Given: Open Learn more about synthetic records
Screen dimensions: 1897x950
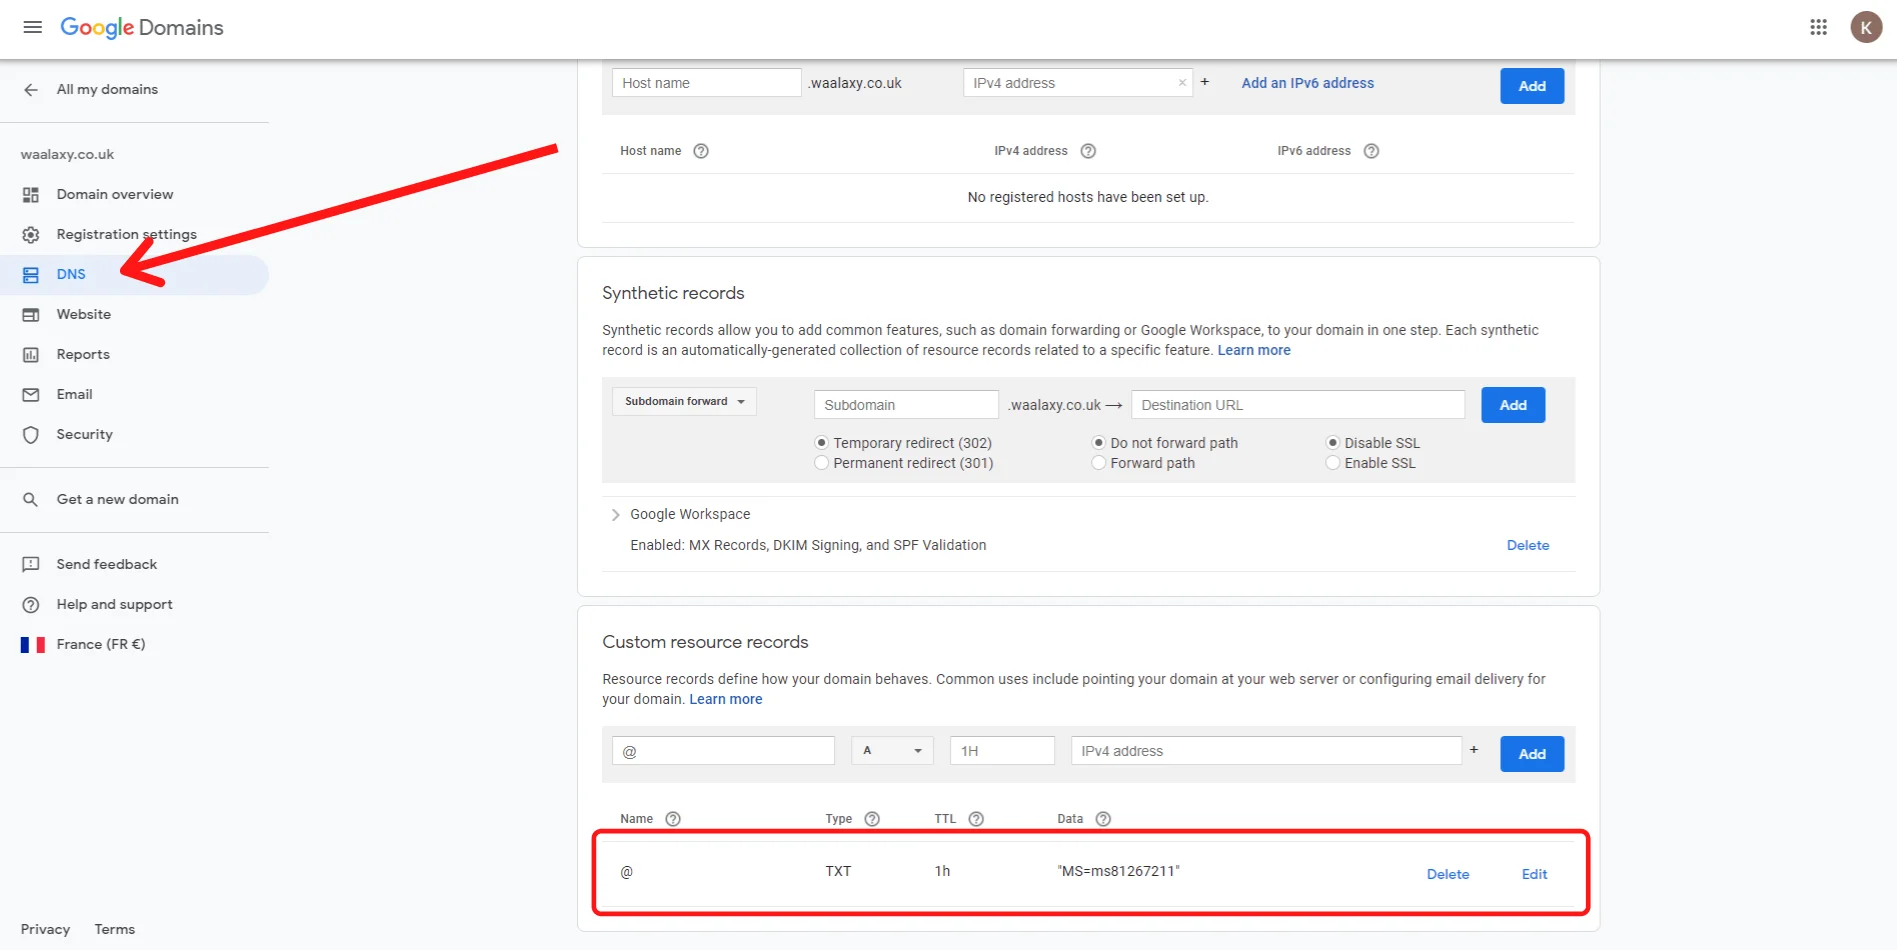Looking at the screenshot, I should coord(1254,351).
